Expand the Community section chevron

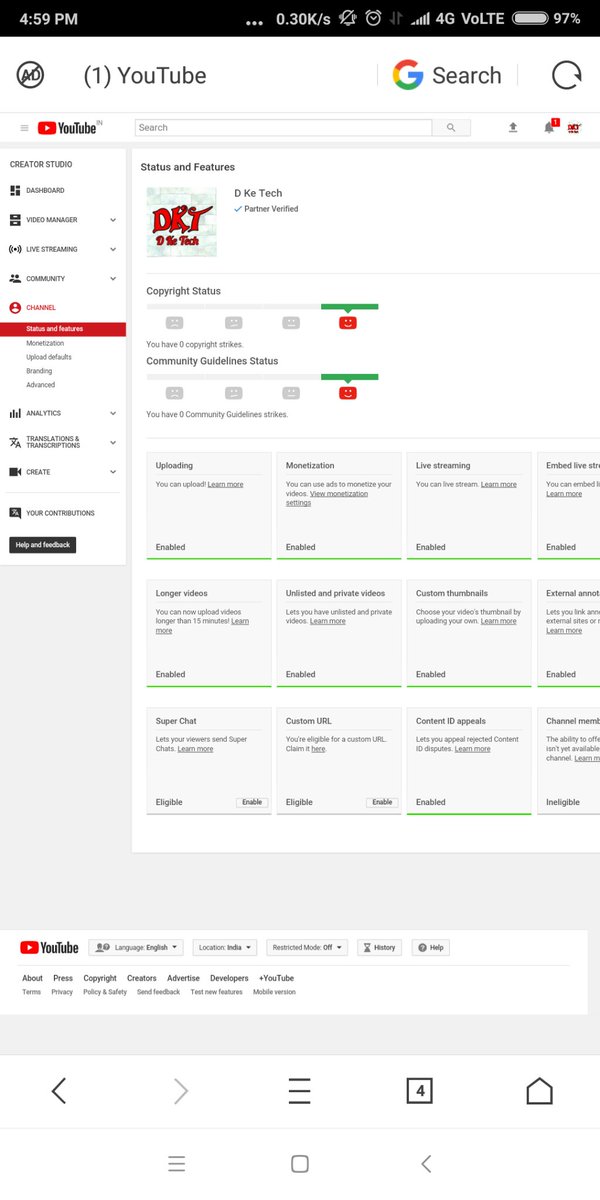coord(113,279)
